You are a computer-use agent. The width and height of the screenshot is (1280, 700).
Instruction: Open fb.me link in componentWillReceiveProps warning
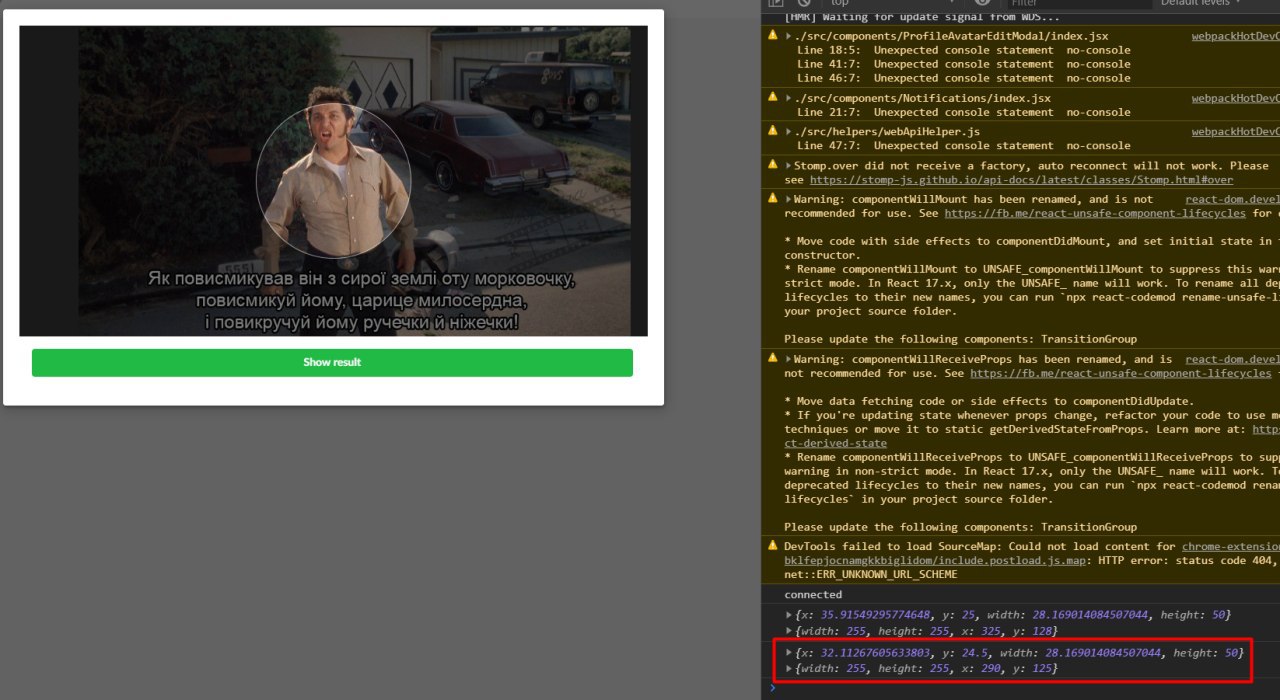pyautogui.click(x=1122, y=373)
